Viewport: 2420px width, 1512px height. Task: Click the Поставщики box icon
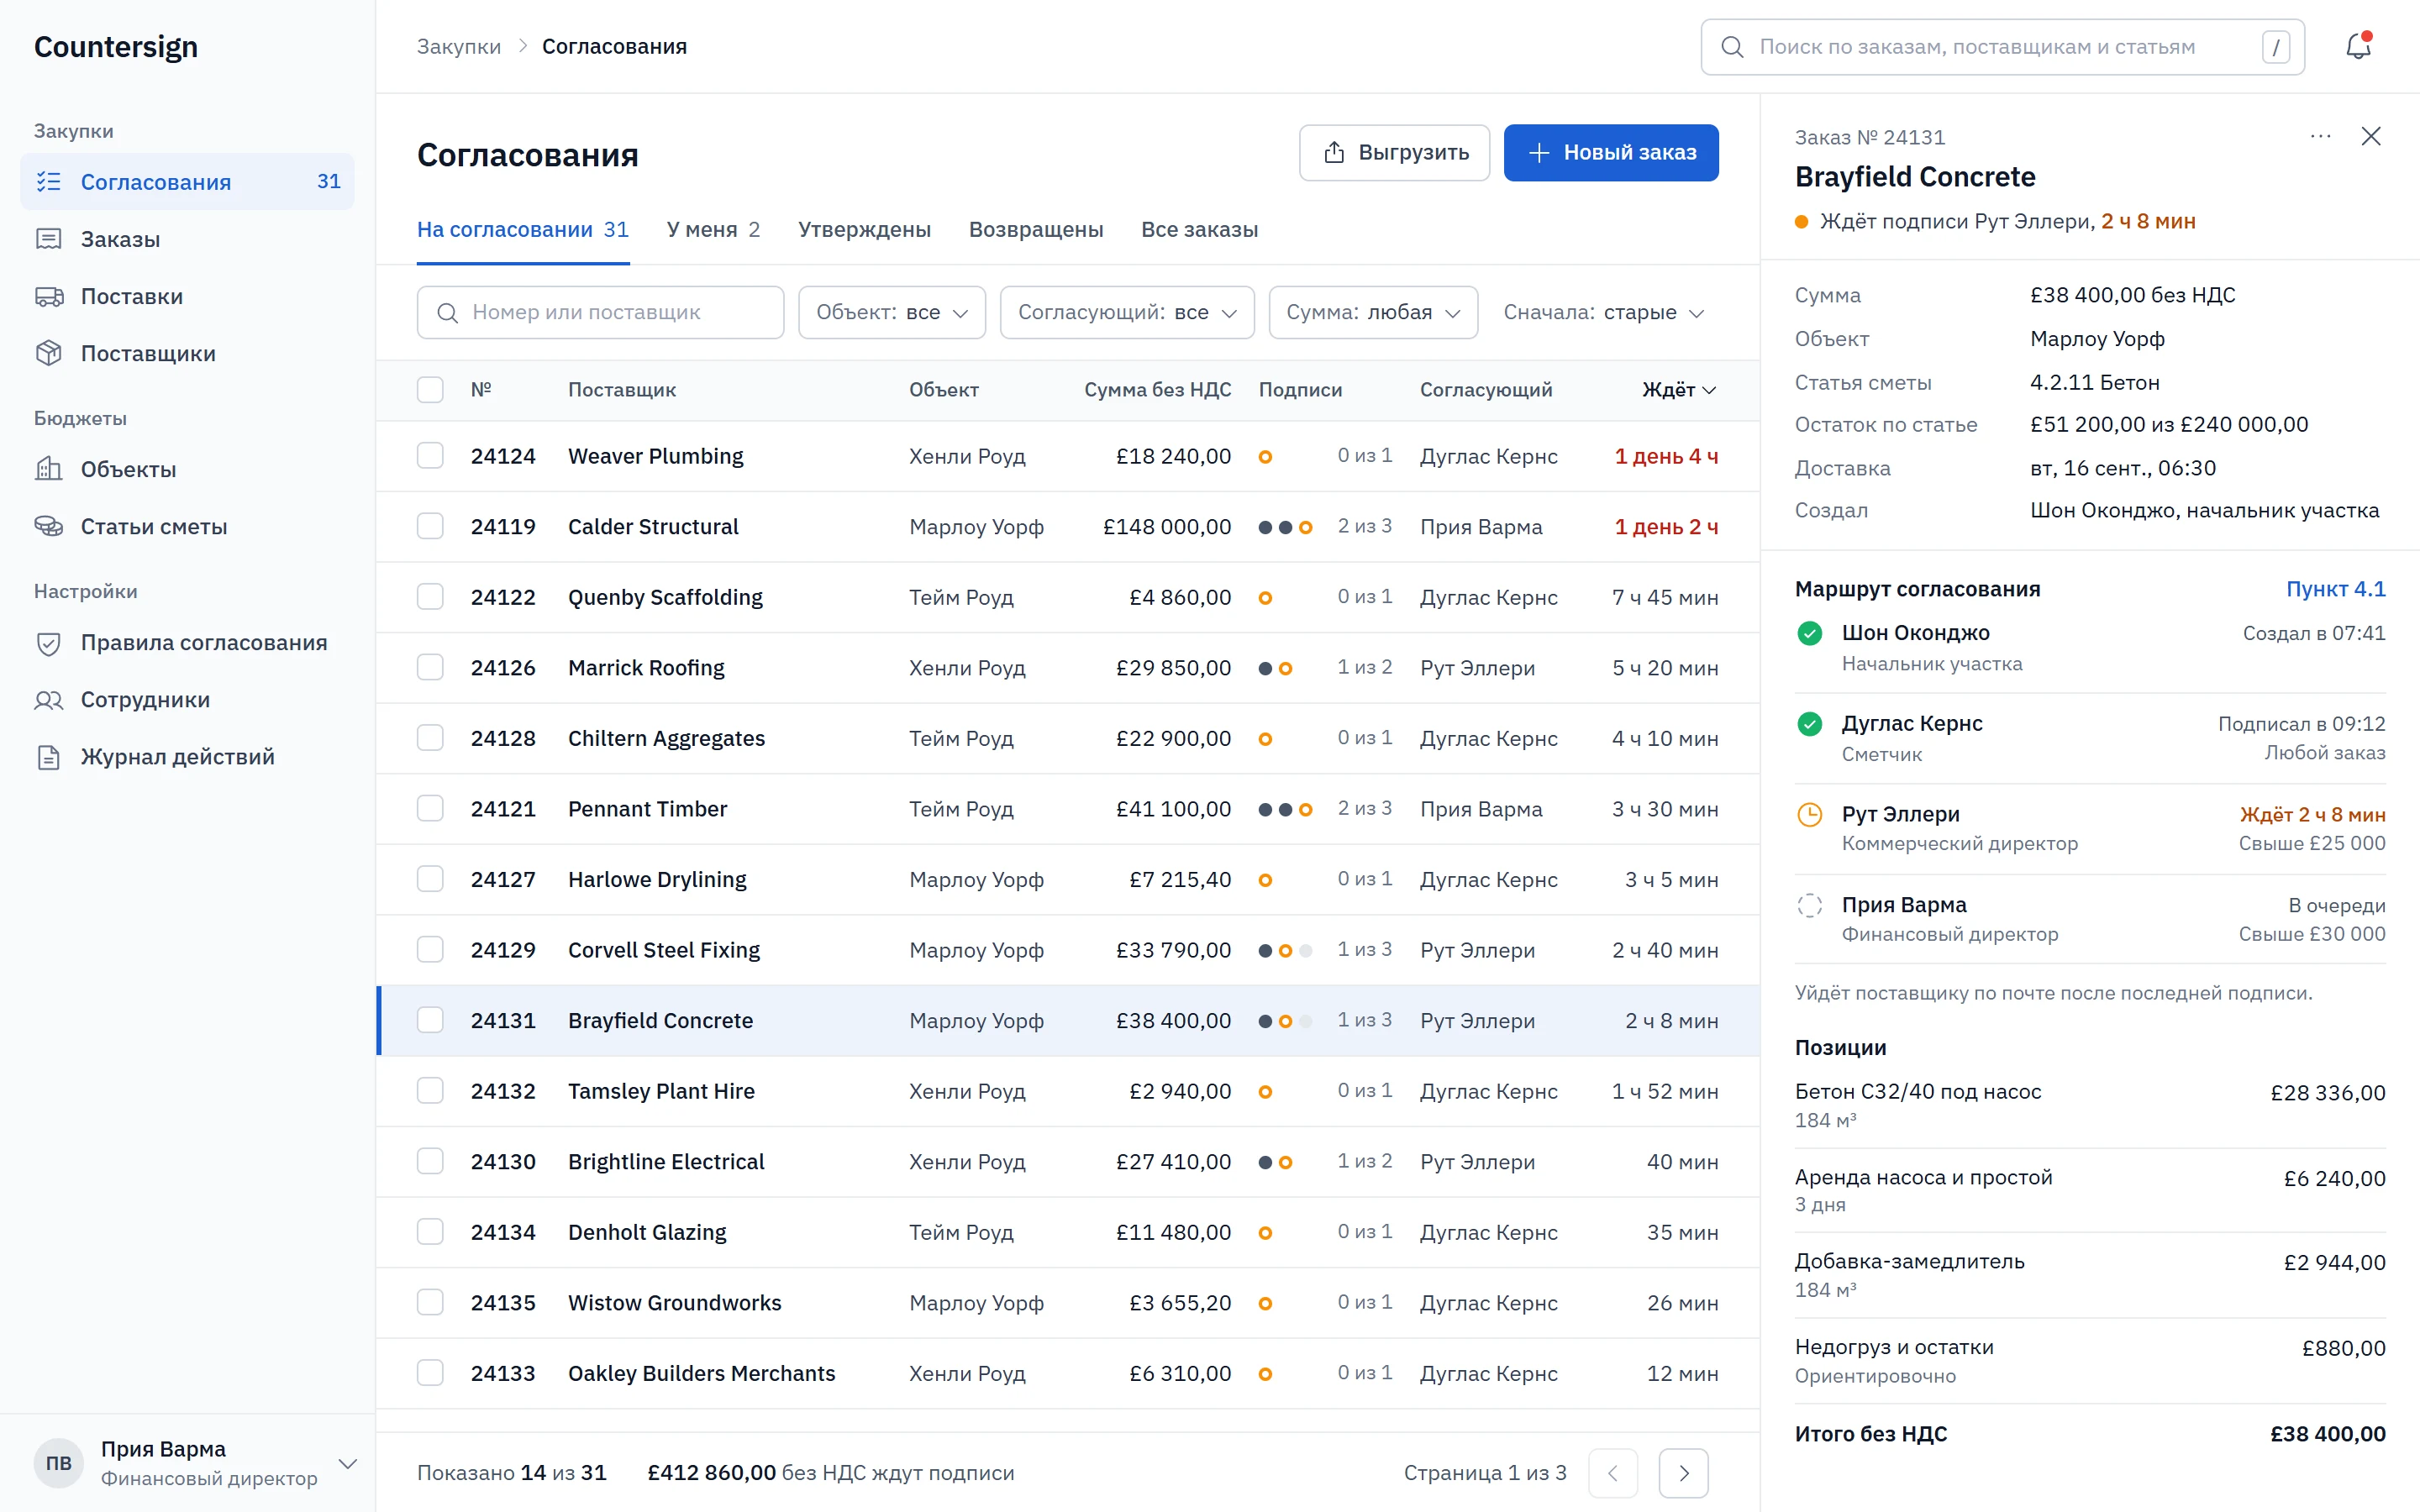coord(49,353)
